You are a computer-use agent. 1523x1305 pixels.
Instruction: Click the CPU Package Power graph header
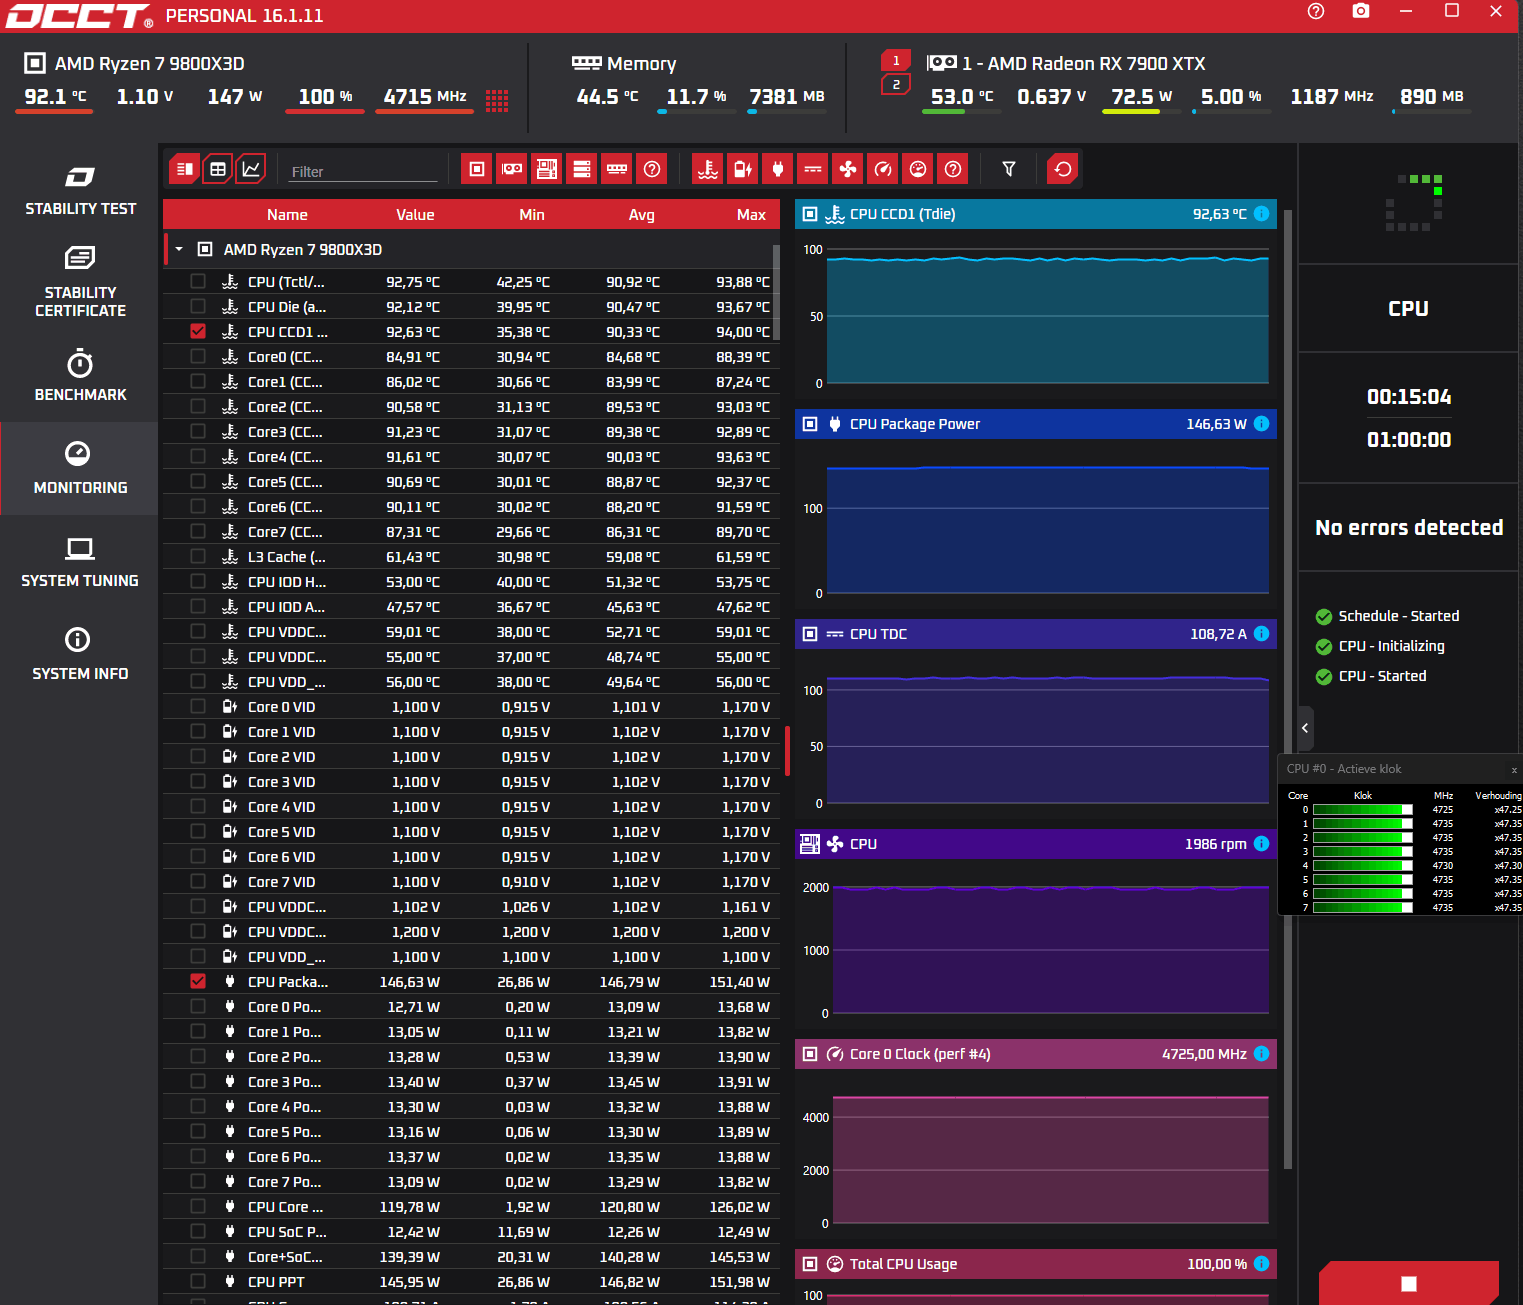1036,424
